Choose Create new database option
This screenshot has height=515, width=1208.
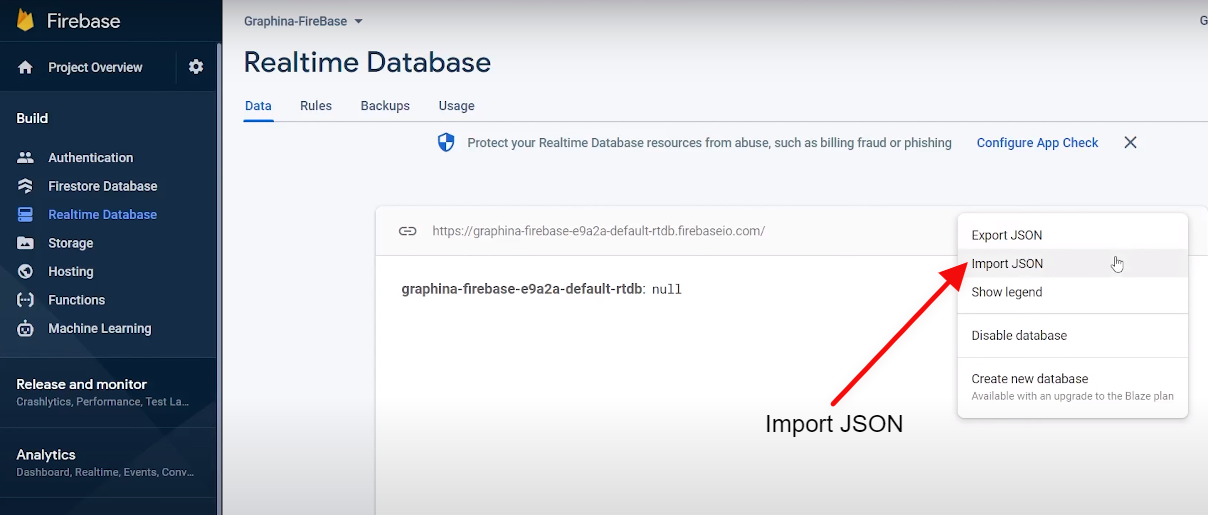pos(1072,387)
